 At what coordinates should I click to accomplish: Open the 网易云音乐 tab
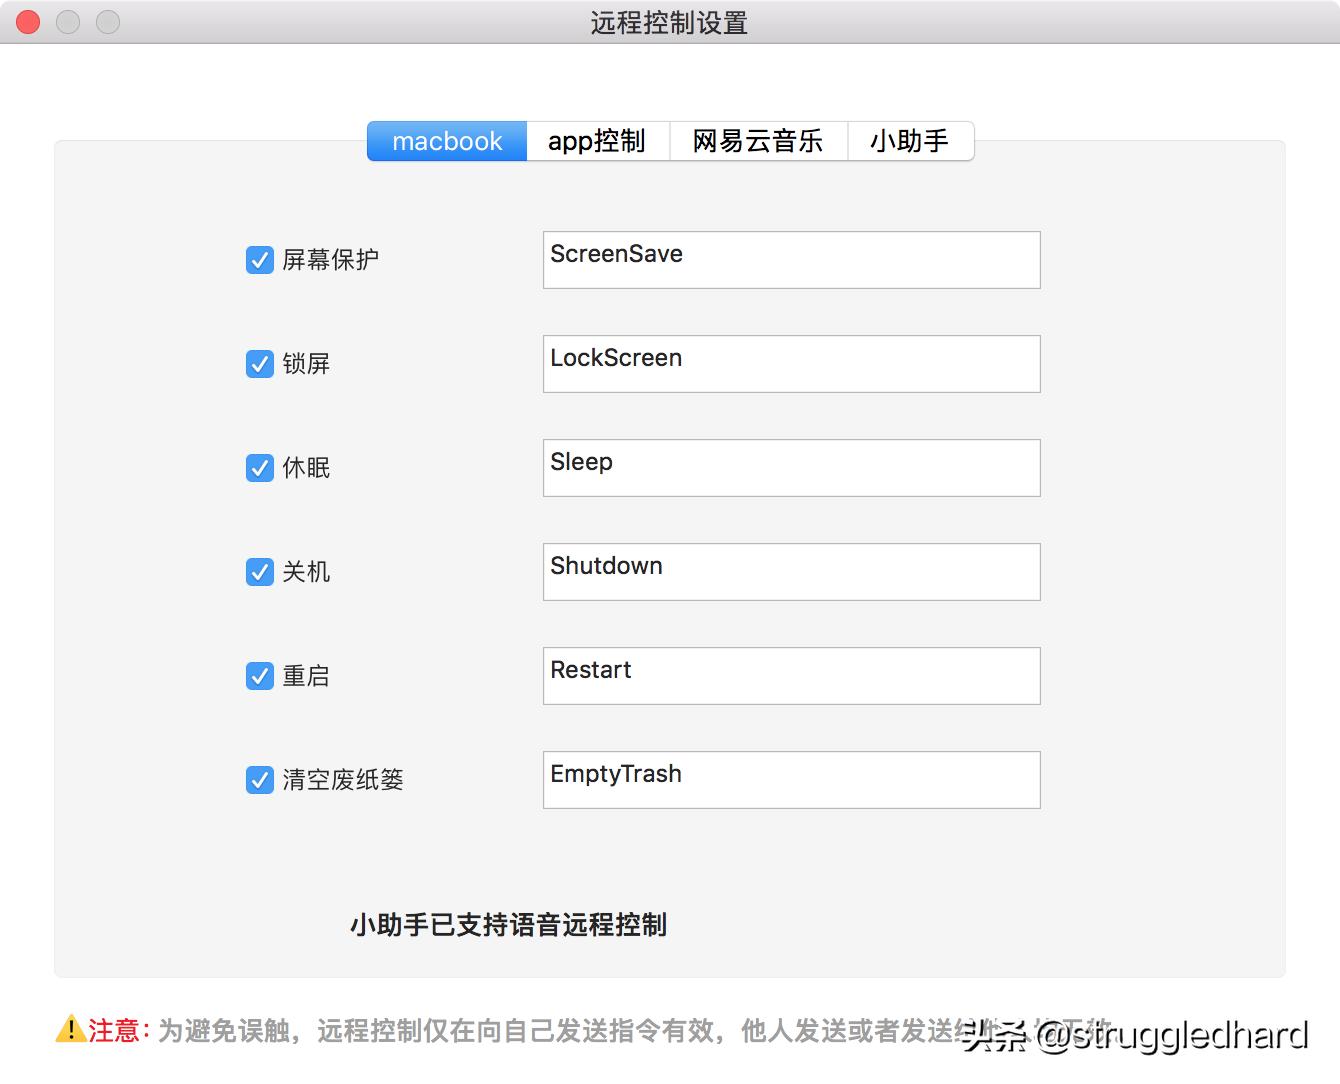click(758, 141)
